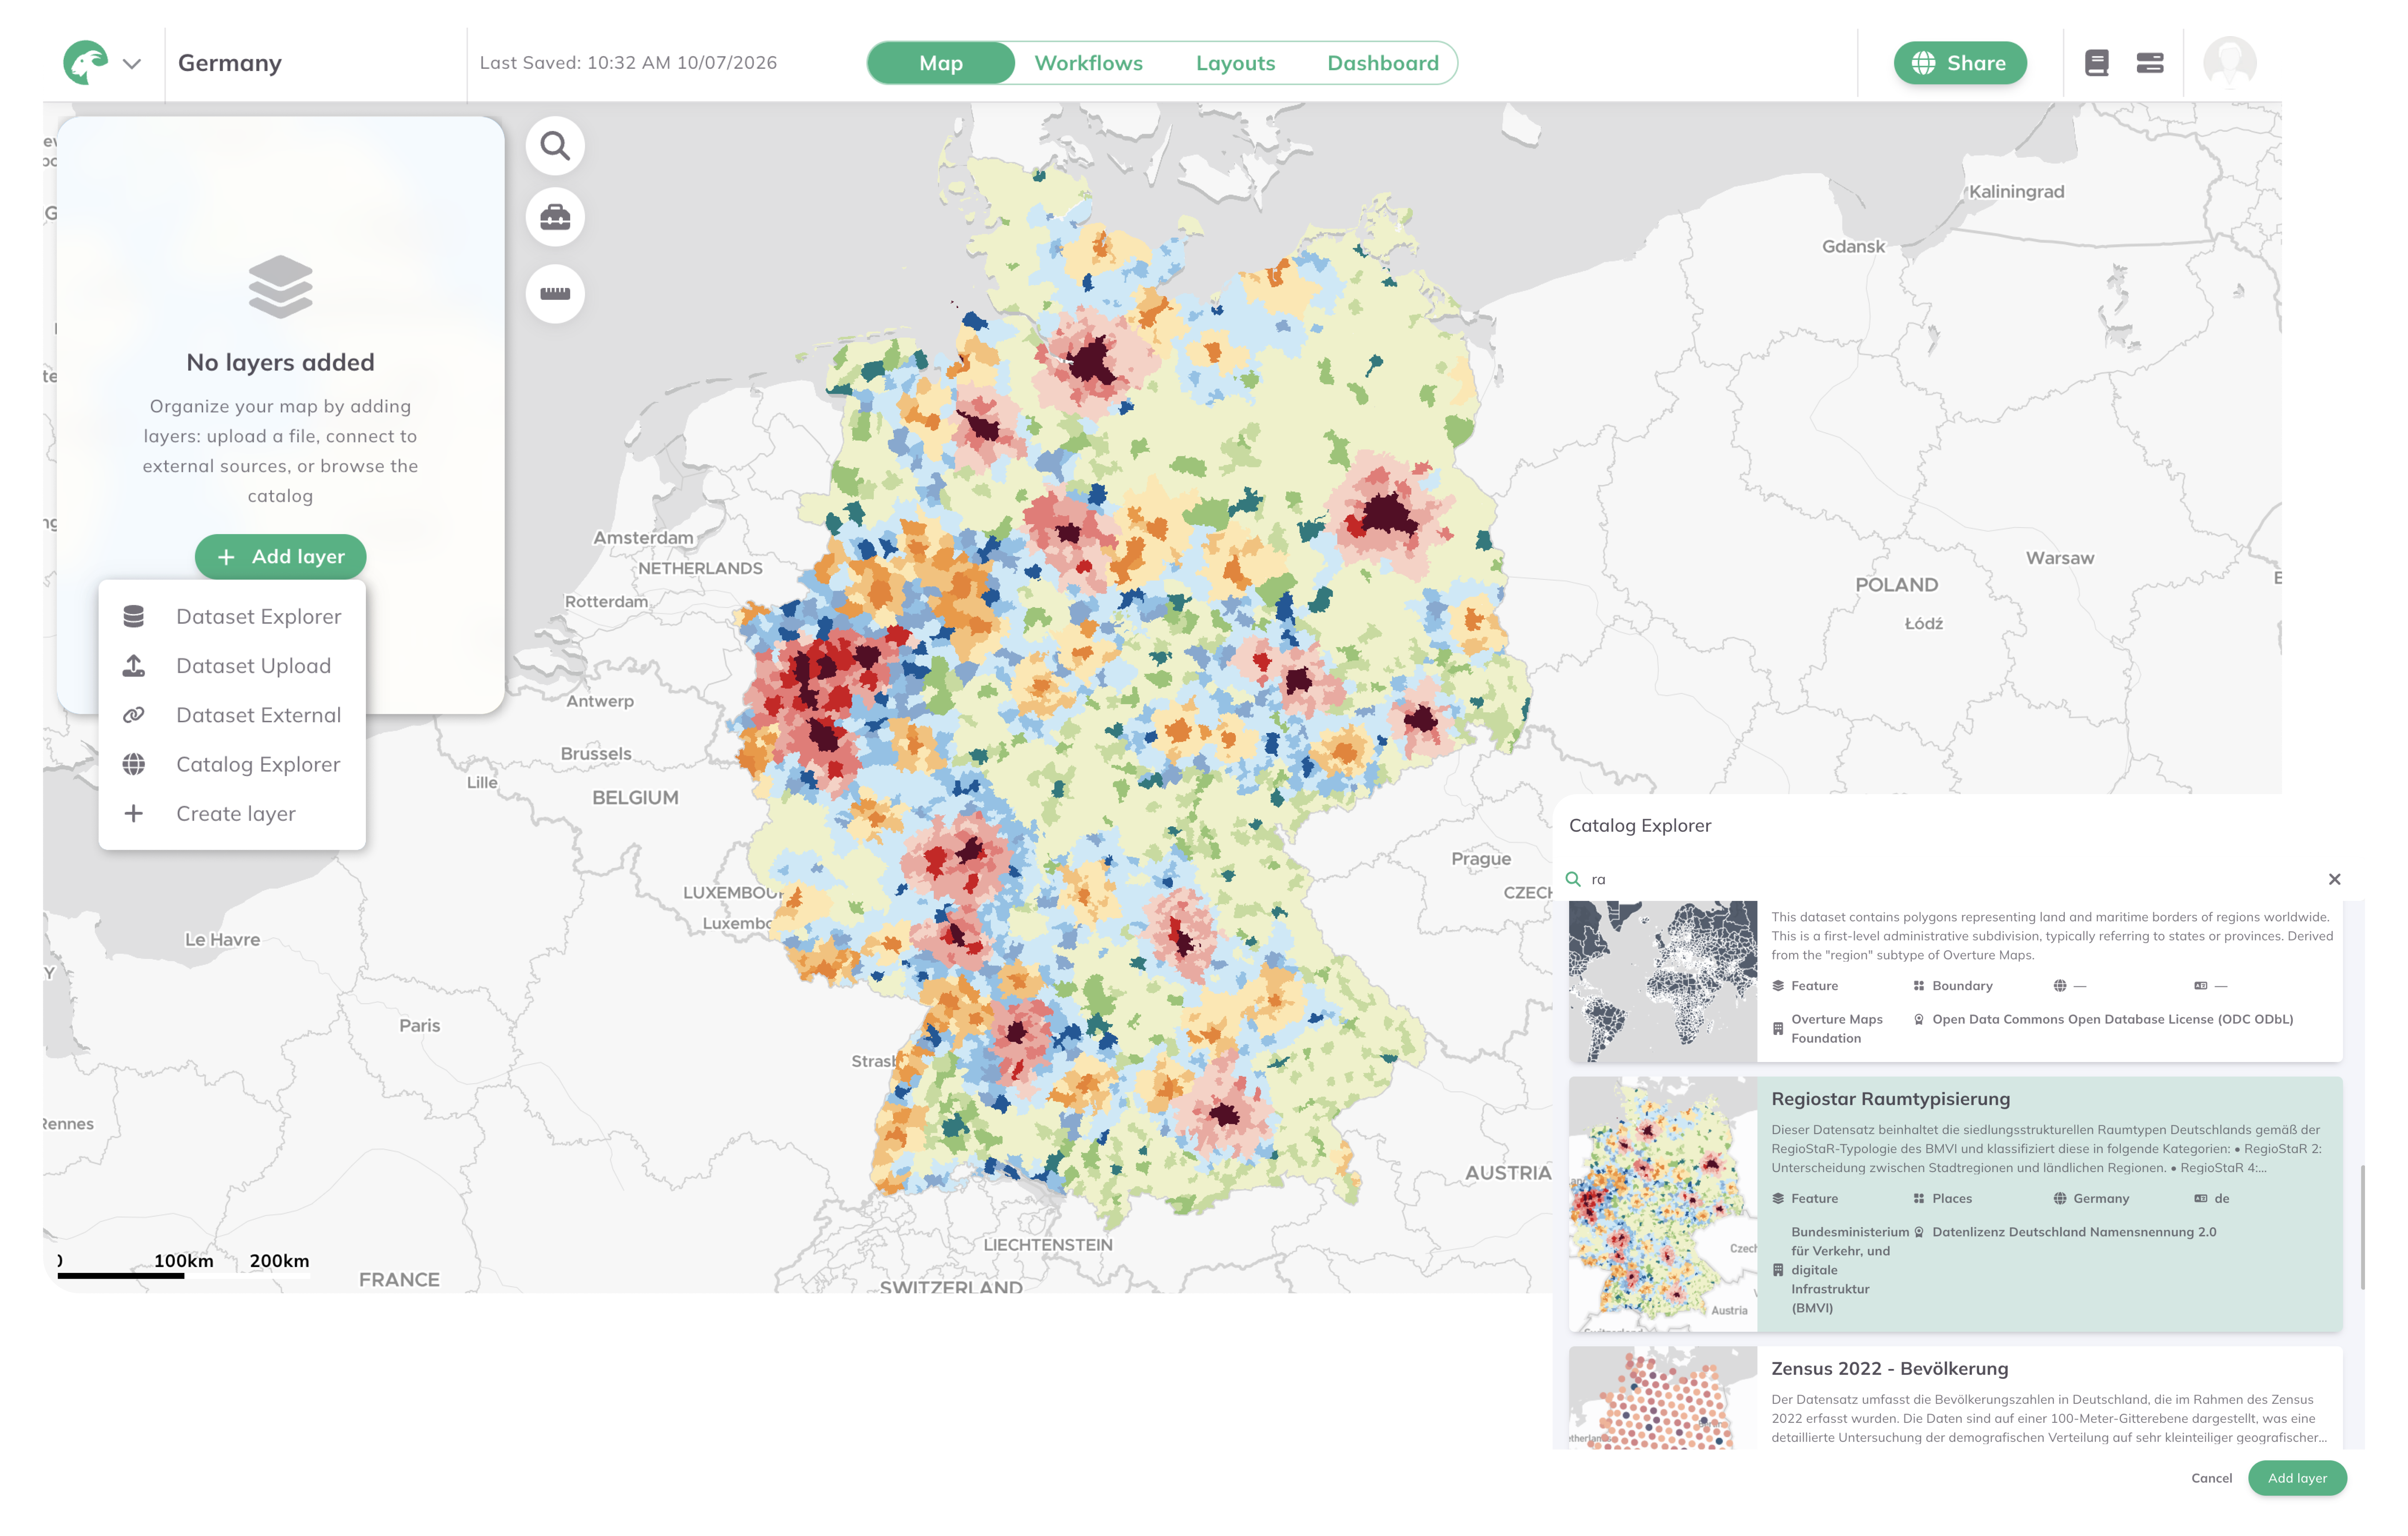This screenshot has width=2408, height=1536.
Task: Click the Datenlizenz Deutschland Namensnennung 2.0 text
Action: 2074,1232
